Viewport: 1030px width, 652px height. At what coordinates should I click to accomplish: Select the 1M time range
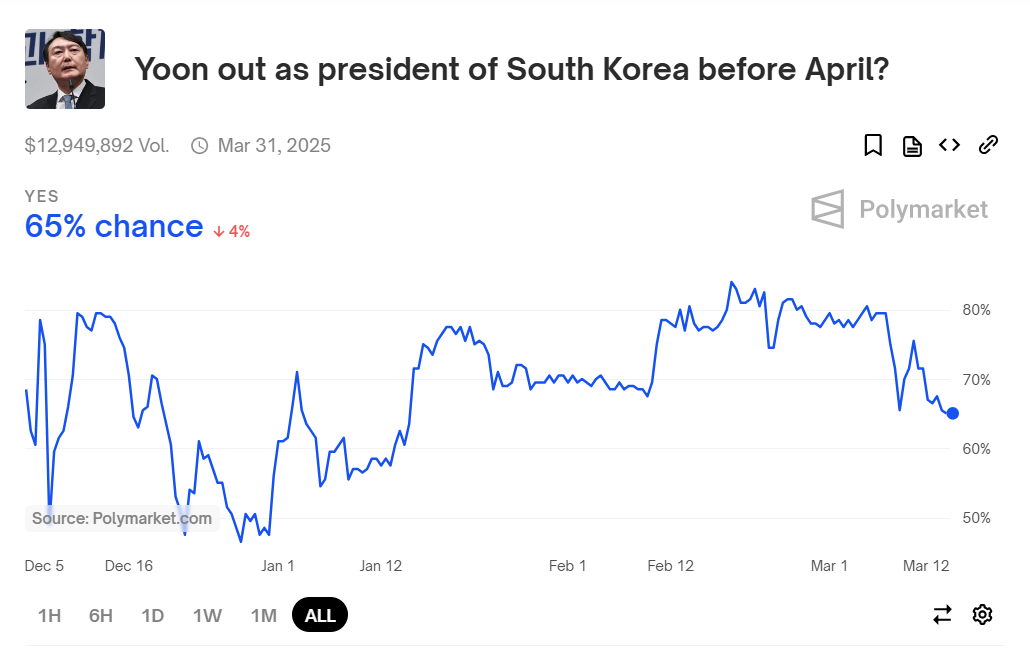click(263, 615)
